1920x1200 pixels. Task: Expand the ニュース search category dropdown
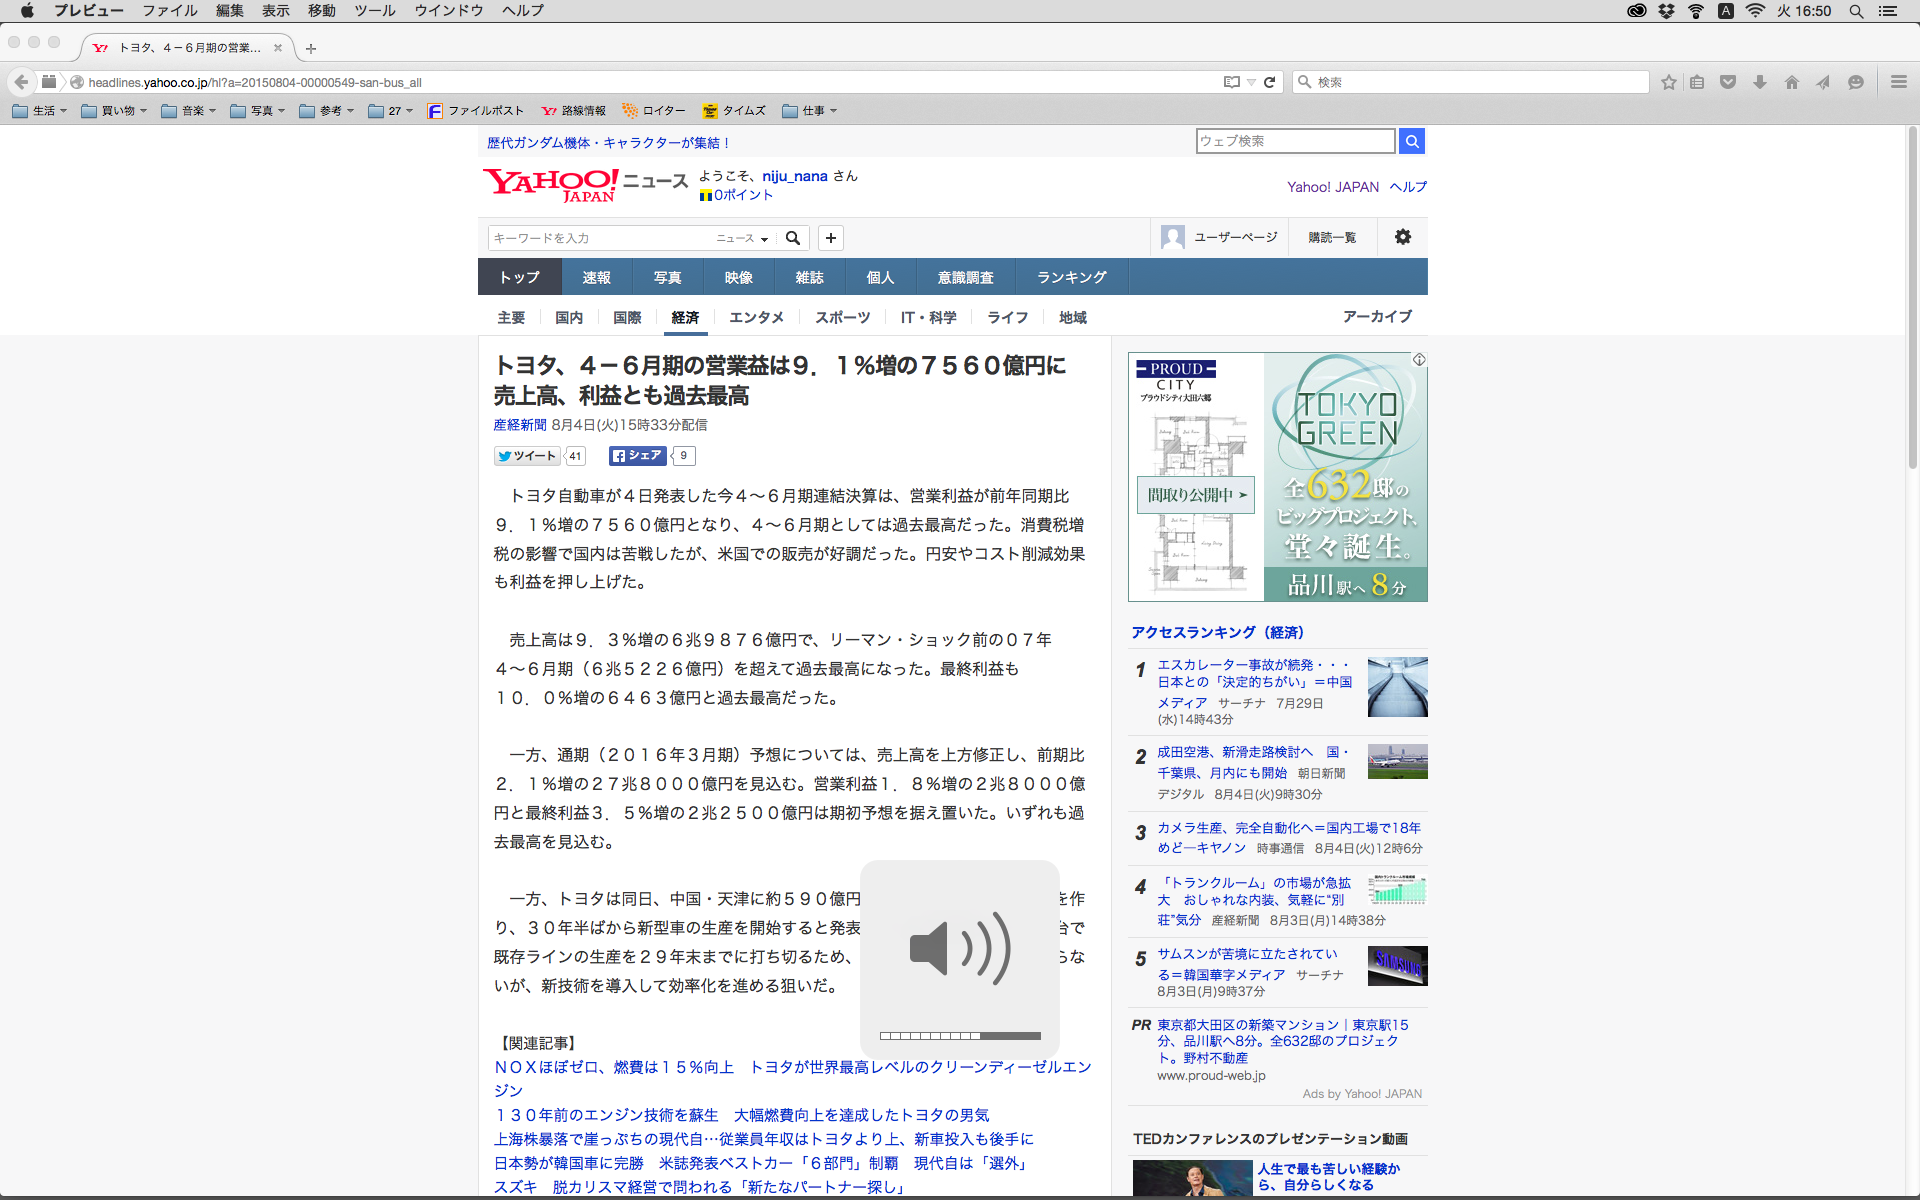(x=742, y=238)
